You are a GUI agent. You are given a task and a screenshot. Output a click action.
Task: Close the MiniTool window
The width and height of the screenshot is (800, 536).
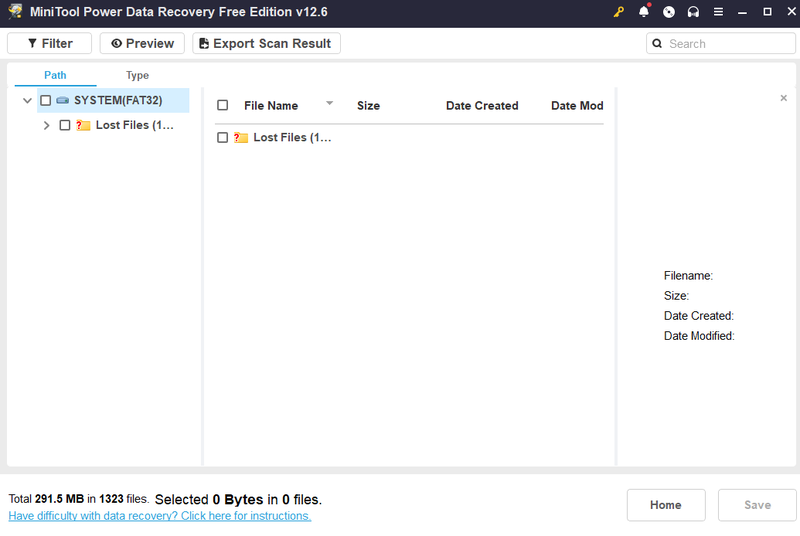pos(791,11)
